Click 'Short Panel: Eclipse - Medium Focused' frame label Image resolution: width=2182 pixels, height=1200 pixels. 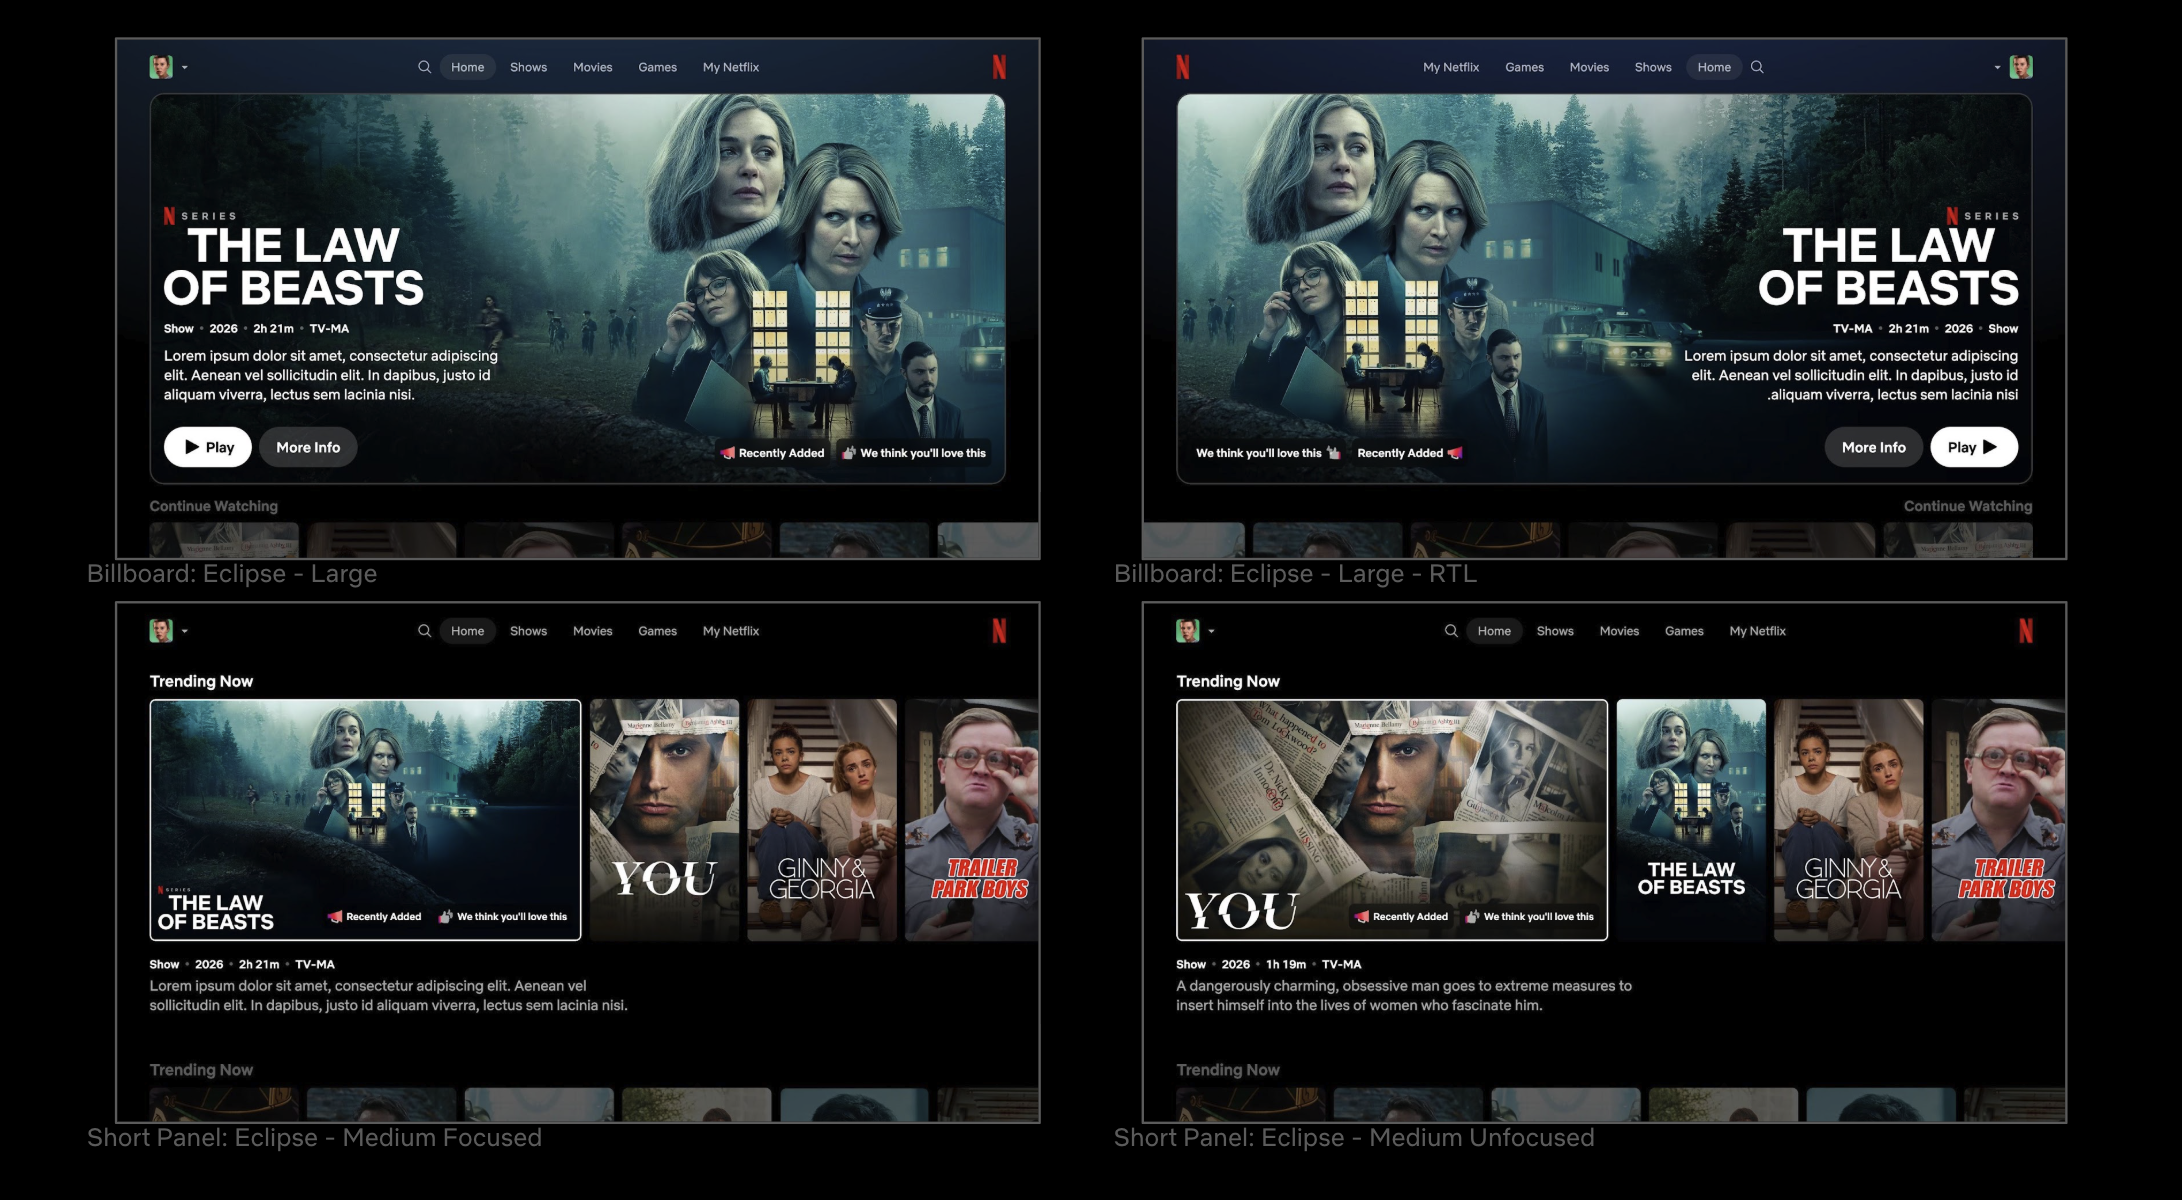[x=314, y=1138]
